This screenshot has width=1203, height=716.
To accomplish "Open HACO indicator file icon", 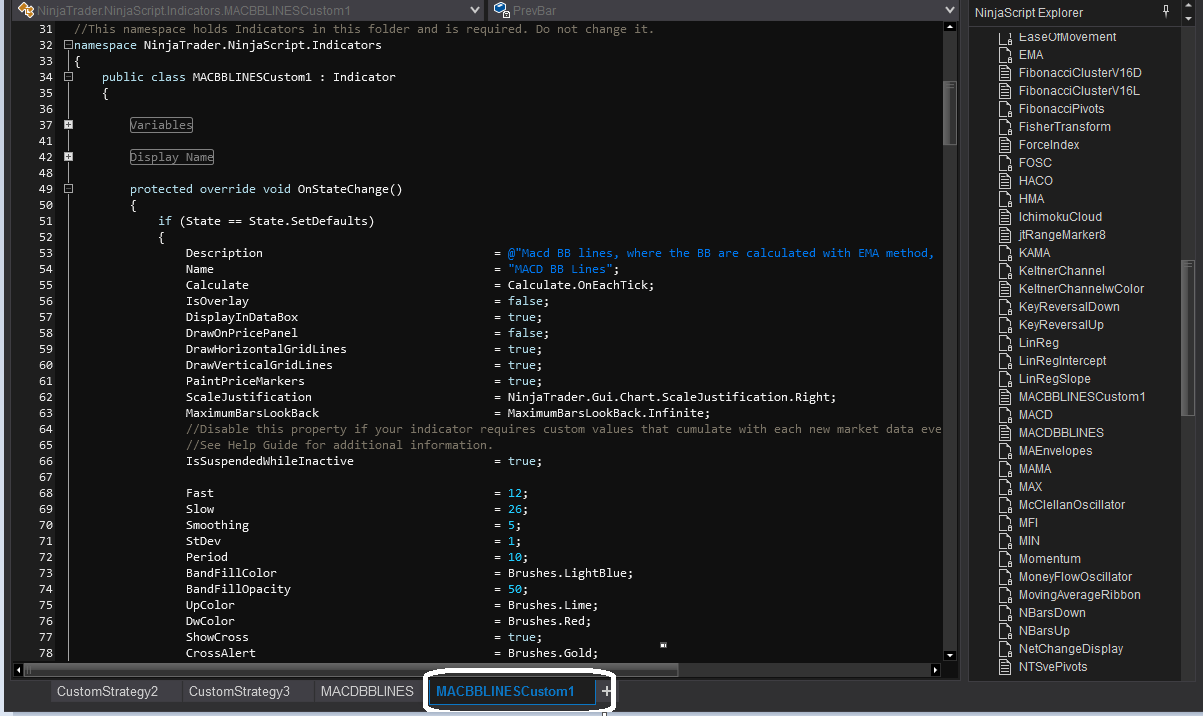I will pos(1006,181).
